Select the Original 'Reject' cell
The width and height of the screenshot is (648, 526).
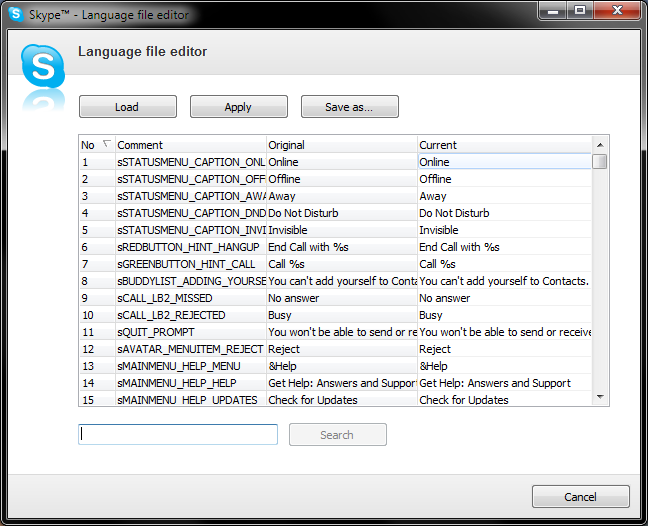click(x=342, y=349)
